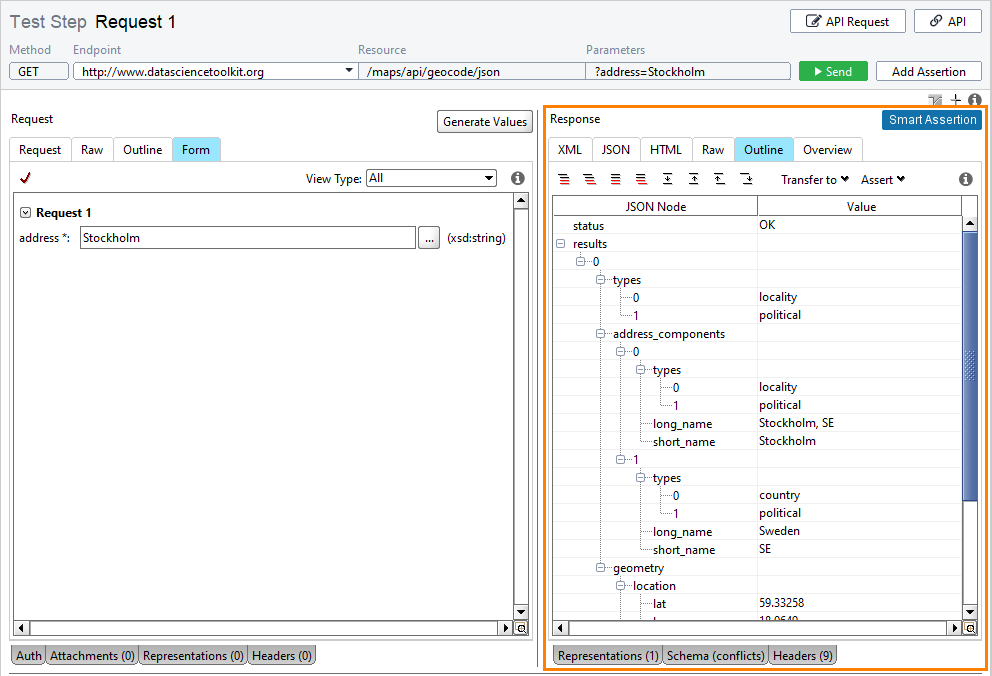The height and width of the screenshot is (676, 992).
Task: Click the red checkmark validate icon
Action: coord(25,178)
